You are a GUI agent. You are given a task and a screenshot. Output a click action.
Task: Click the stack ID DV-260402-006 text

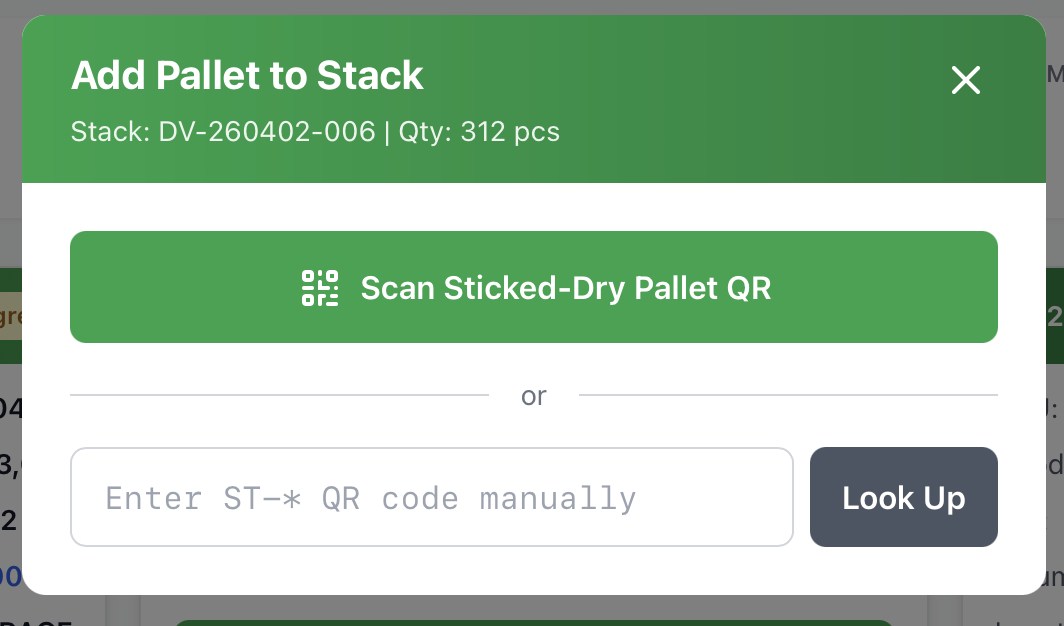coord(267,132)
